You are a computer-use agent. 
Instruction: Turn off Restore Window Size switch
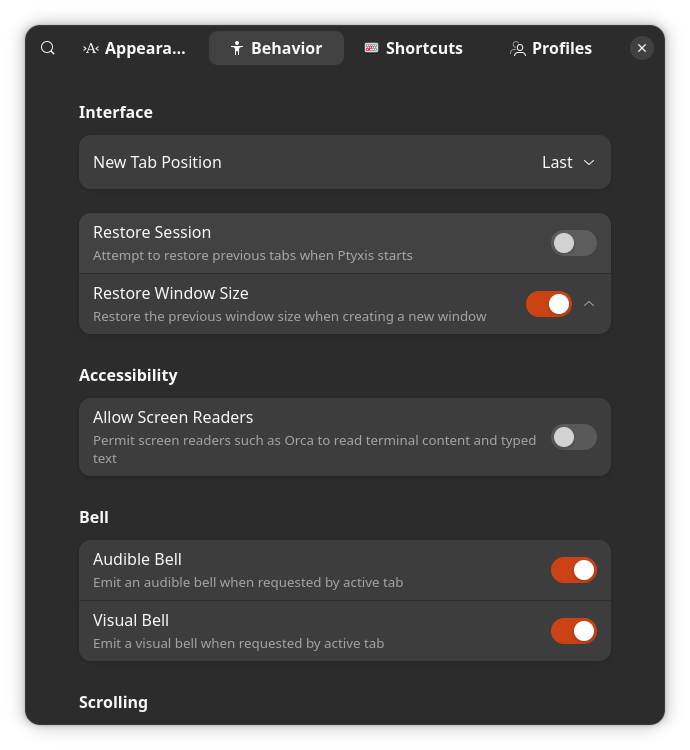click(549, 304)
